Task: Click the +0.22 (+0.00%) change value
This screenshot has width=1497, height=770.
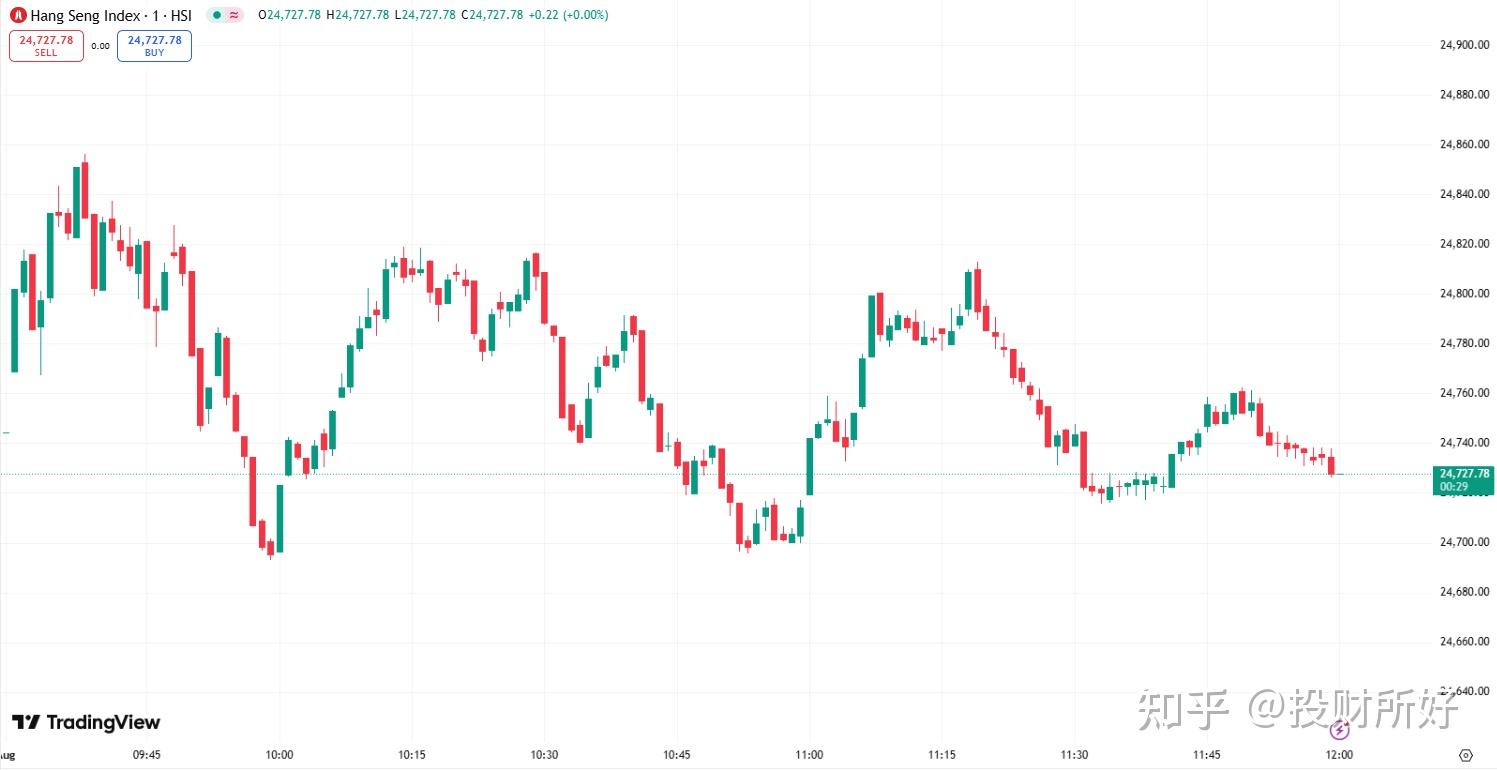Action: (567, 15)
